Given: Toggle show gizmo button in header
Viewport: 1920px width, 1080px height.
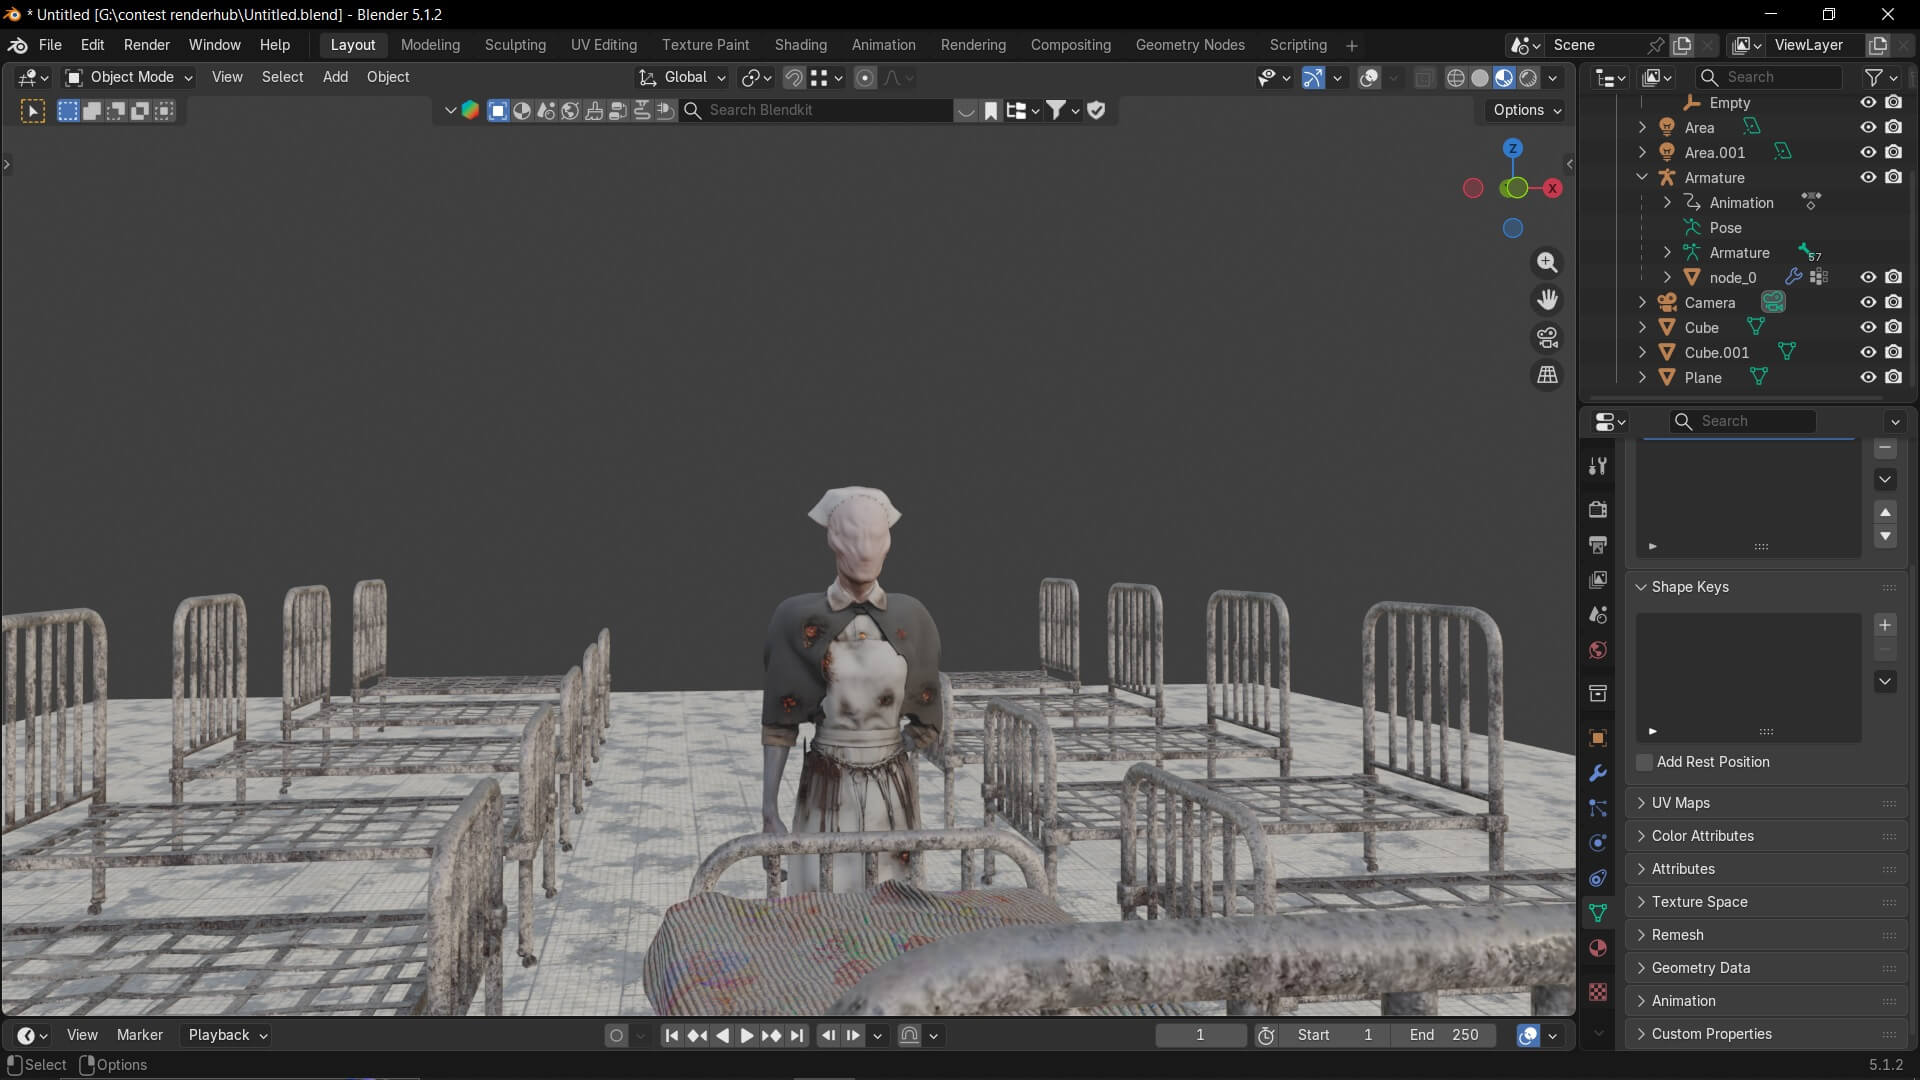Looking at the screenshot, I should (x=1313, y=78).
